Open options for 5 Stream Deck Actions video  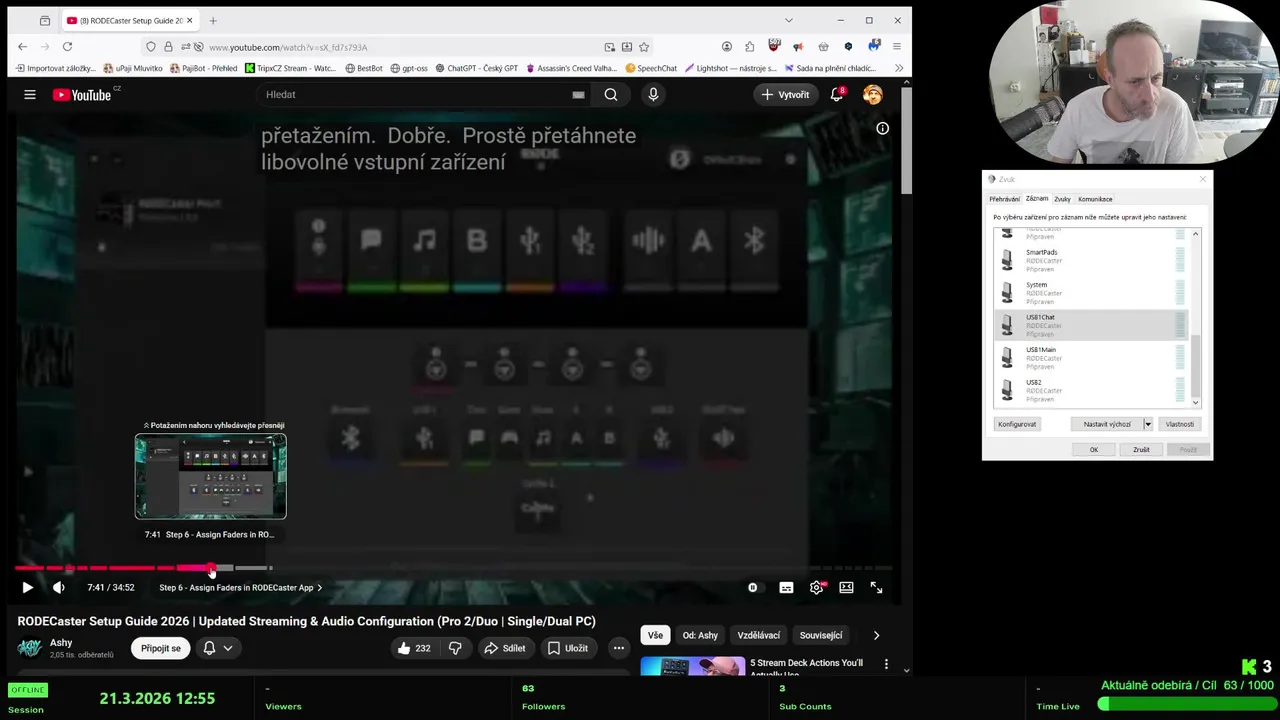pyautogui.click(x=886, y=664)
